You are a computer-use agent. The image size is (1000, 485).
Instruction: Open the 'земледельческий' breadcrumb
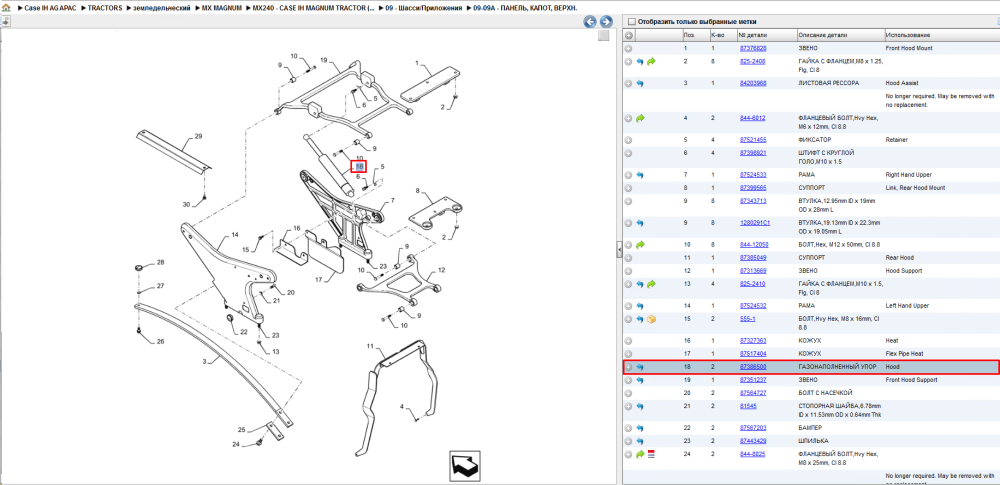(161, 8)
